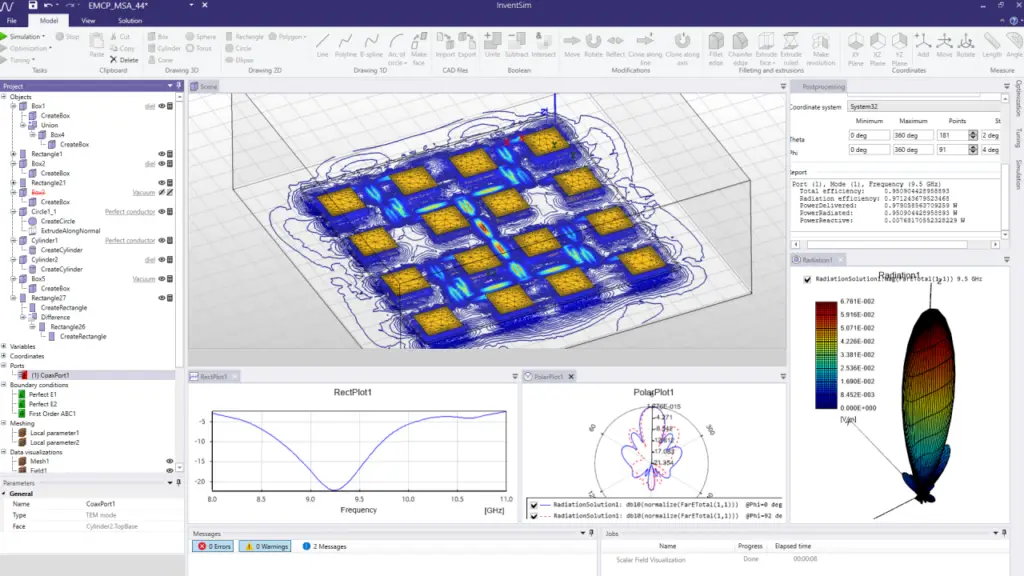Image resolution: width=1024 pixels, height=576 pixels.
Task: Click the Clone along axis tool
Action: click(682, 46)
